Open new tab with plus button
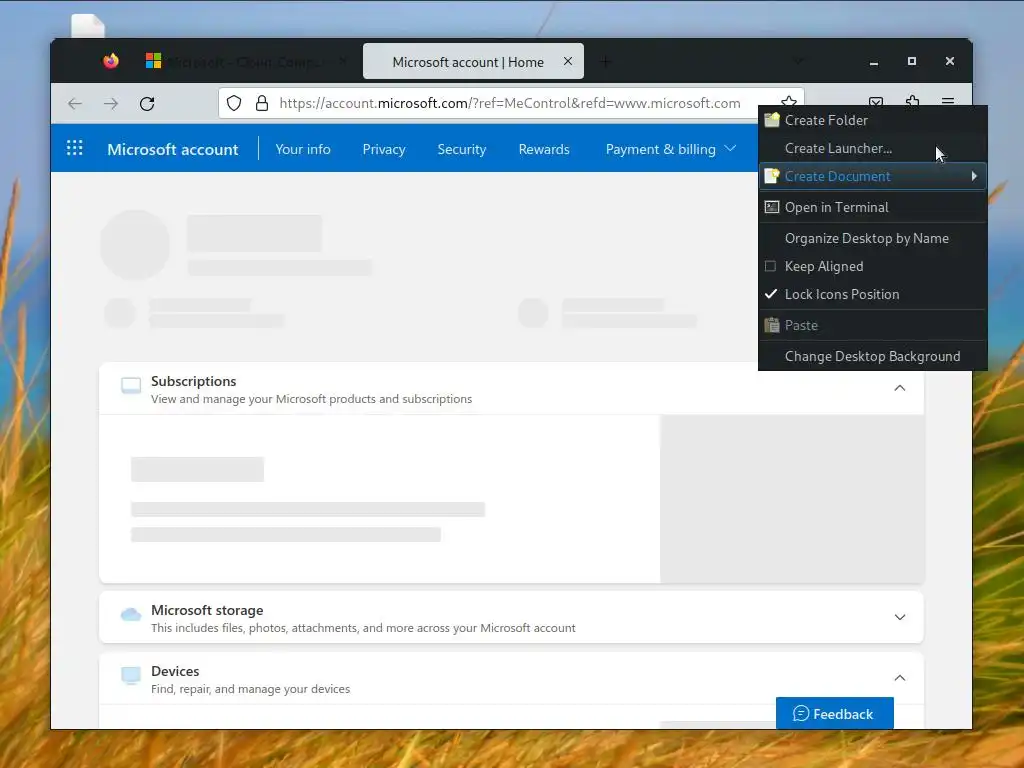 tap(605, 62)
